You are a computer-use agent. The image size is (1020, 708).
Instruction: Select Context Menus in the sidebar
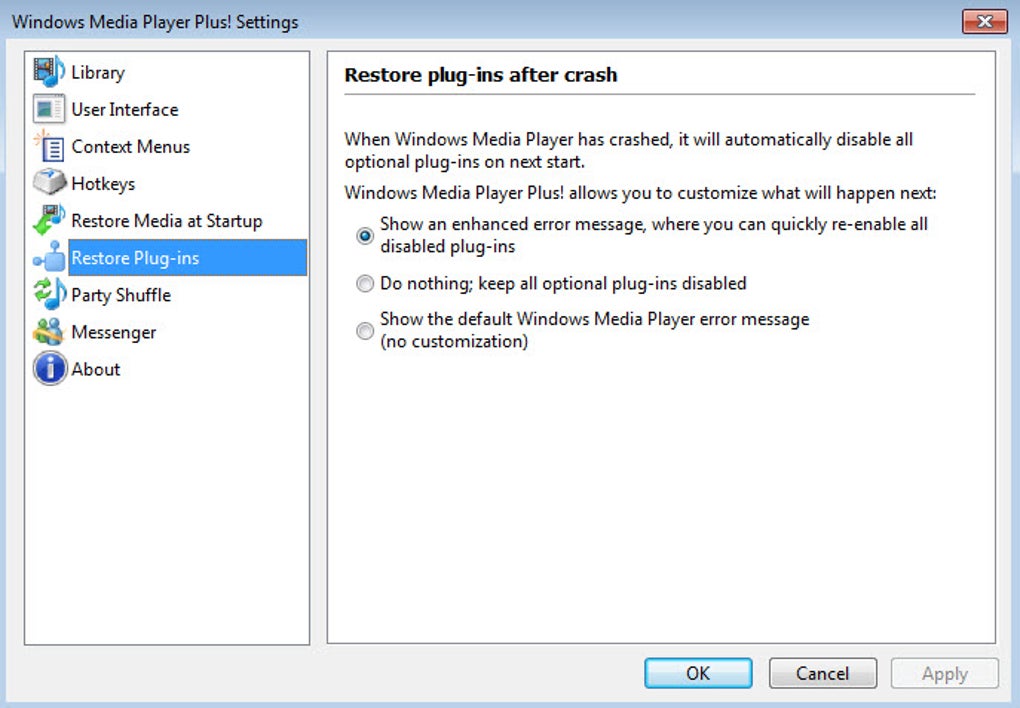(131, 146)
